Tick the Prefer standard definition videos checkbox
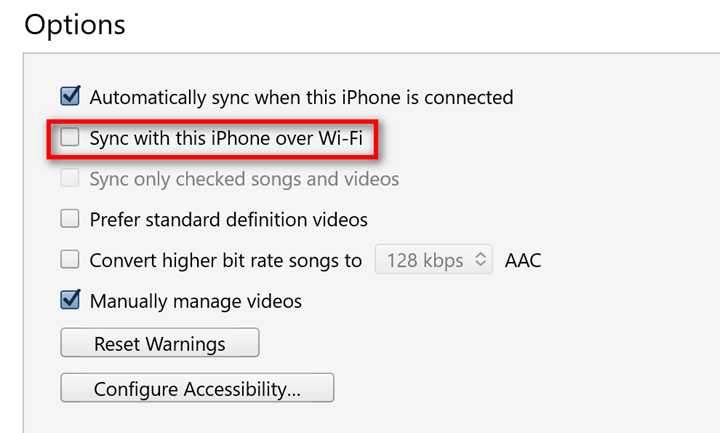The width and height of the screenshot is (720, 433). click(x=70, y=219)
